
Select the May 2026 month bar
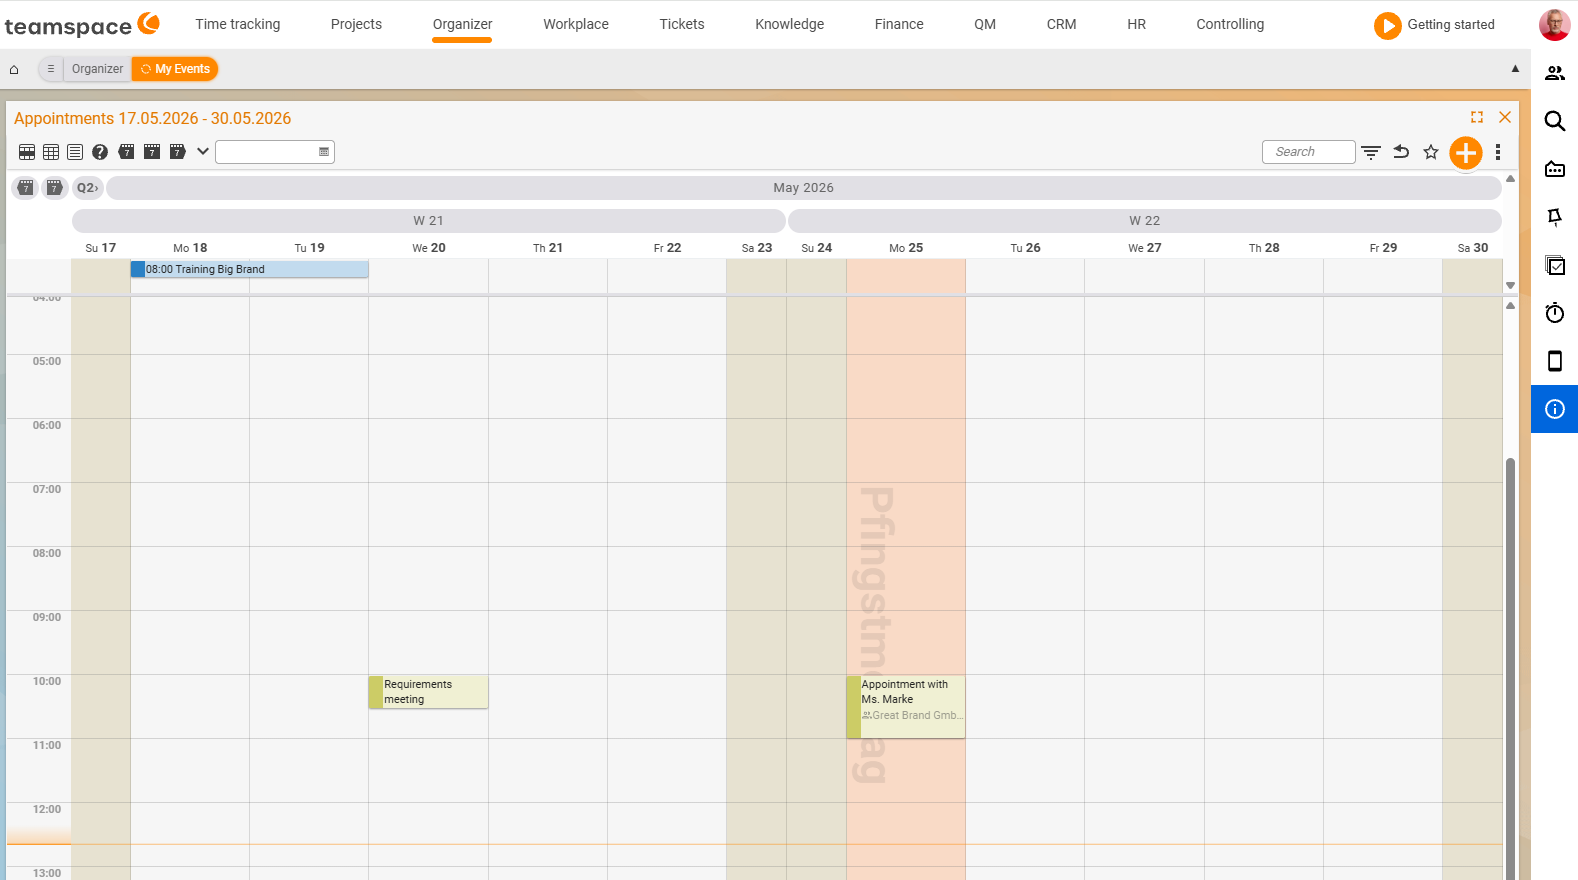804,188
